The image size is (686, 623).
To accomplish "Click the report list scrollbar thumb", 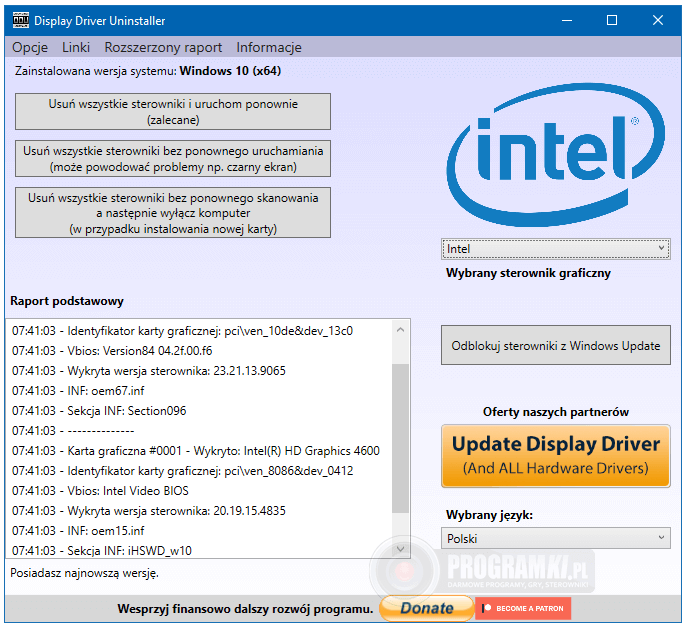I will 400,438.
